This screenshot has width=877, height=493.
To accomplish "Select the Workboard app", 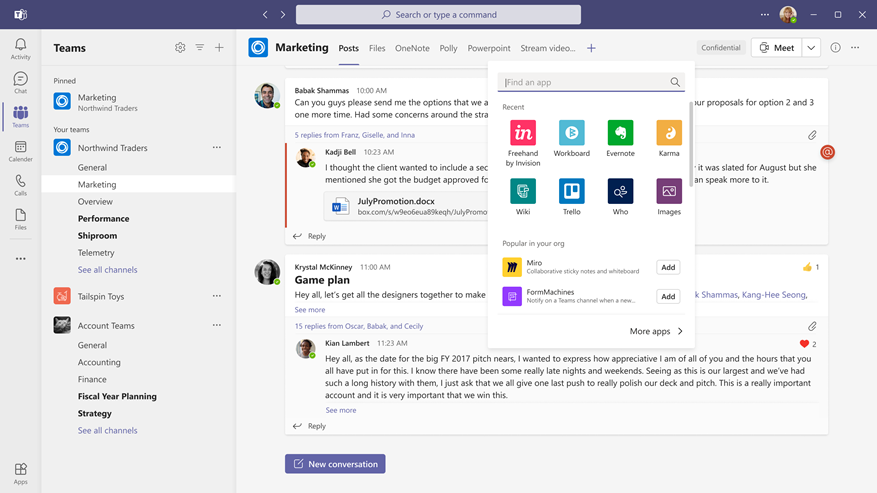I will coord(572,139).
